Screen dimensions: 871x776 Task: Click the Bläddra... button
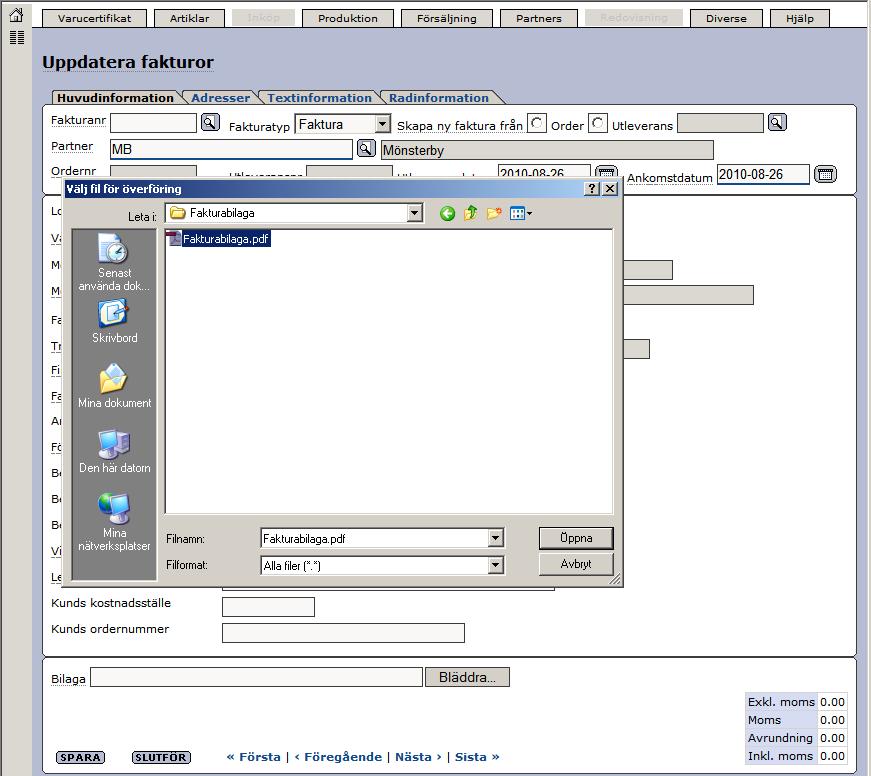click(x=467, y=678)
